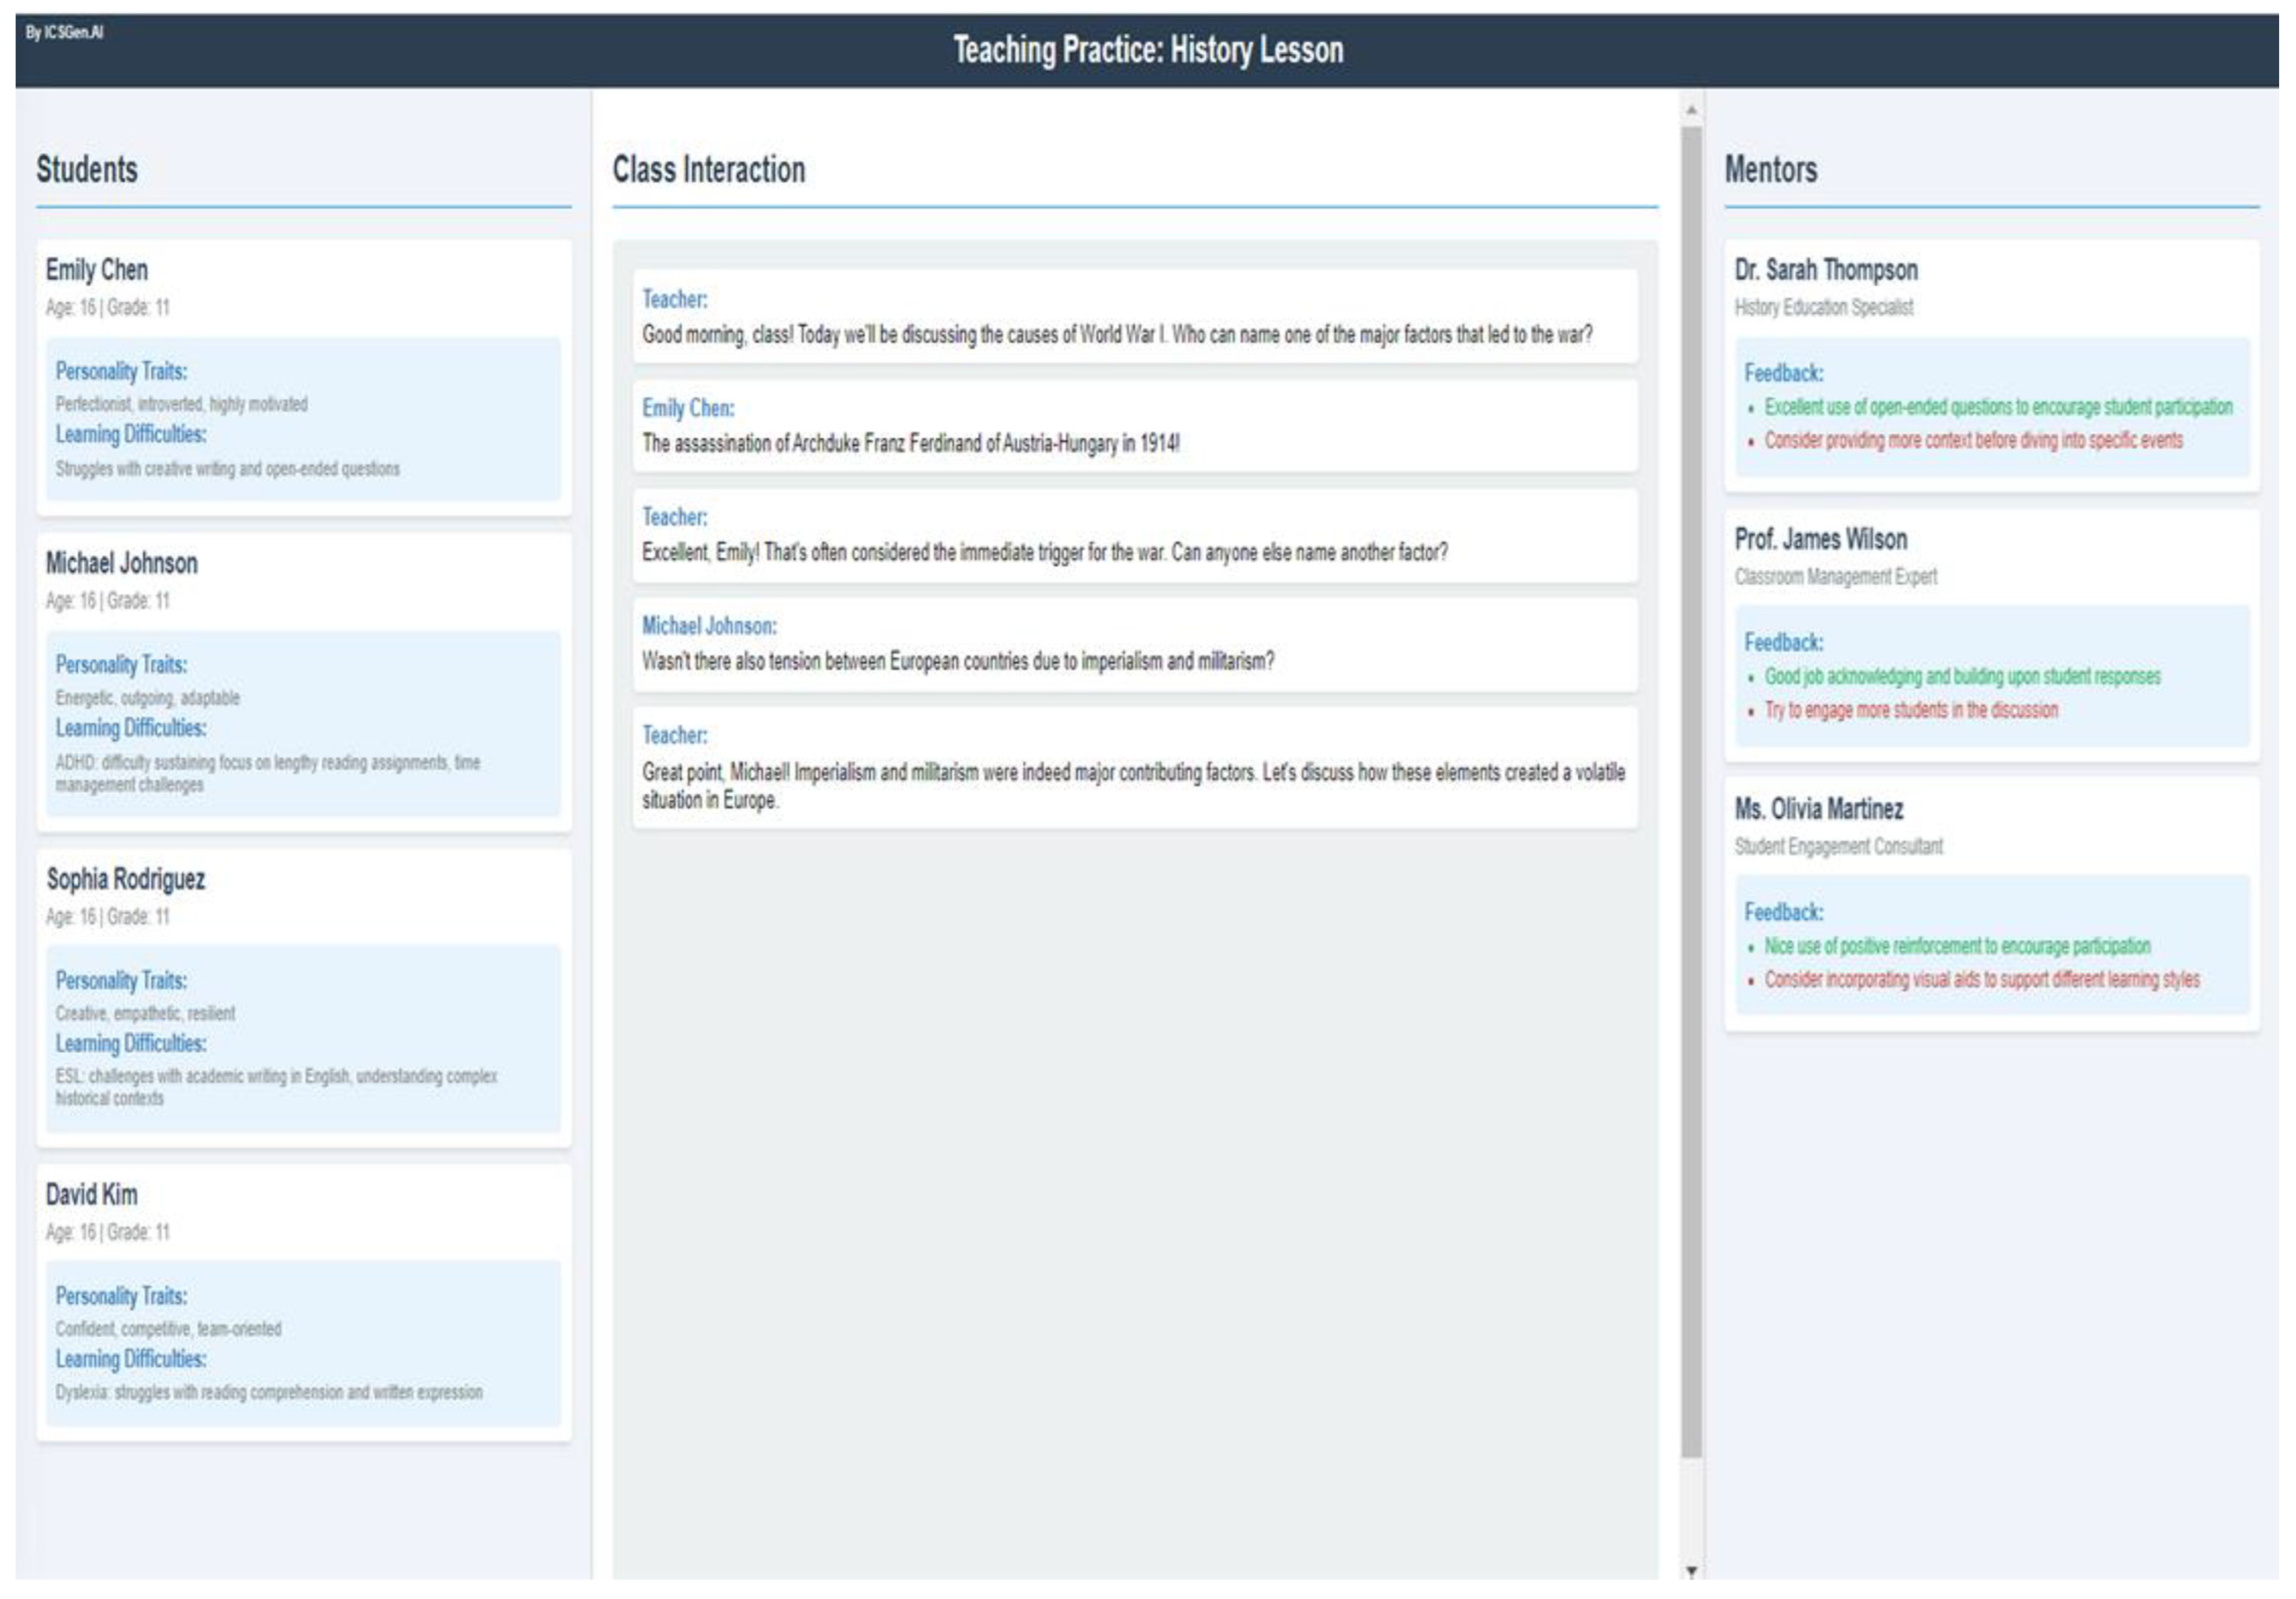Open David Kim's student card
Image resolution: width=2296 pixels, height=1599 pixels.
point(92,1194)
